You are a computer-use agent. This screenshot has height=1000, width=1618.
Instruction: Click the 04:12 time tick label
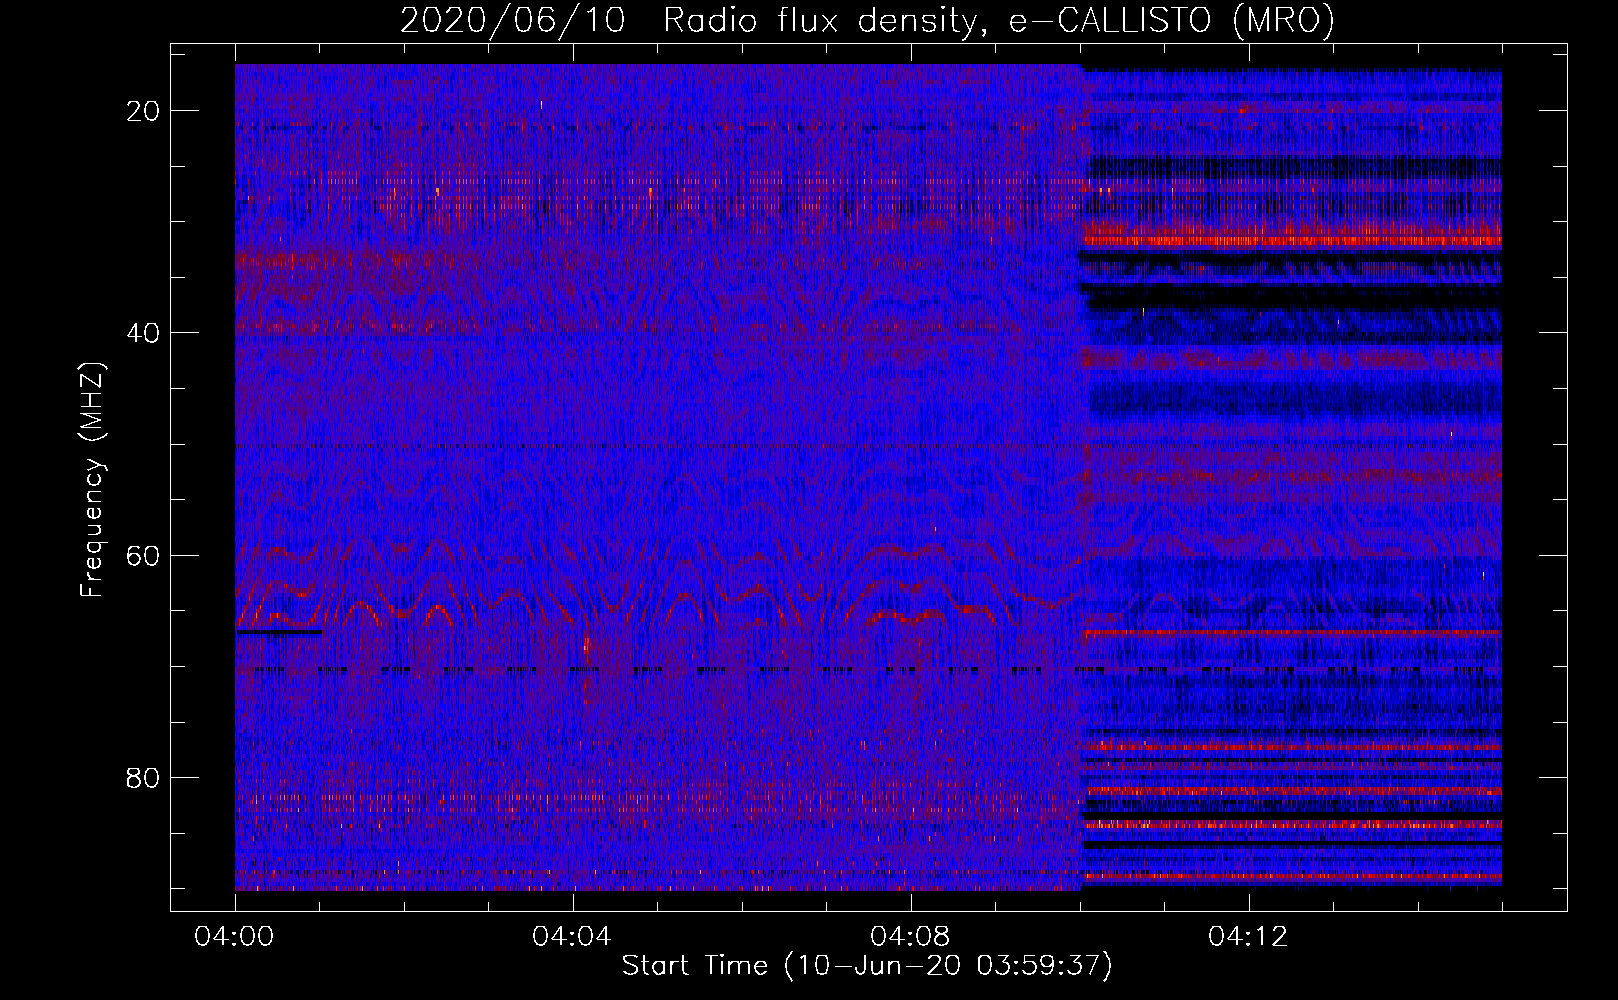click(1248, 937)
